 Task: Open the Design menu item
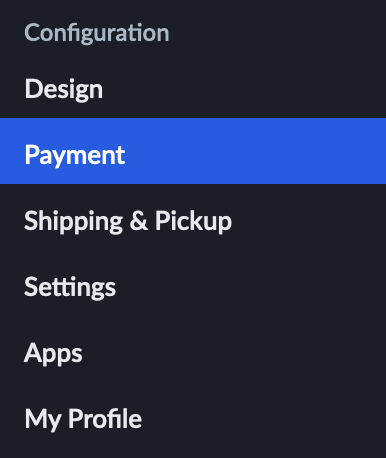pyautogui.click(x=193, y=89)
